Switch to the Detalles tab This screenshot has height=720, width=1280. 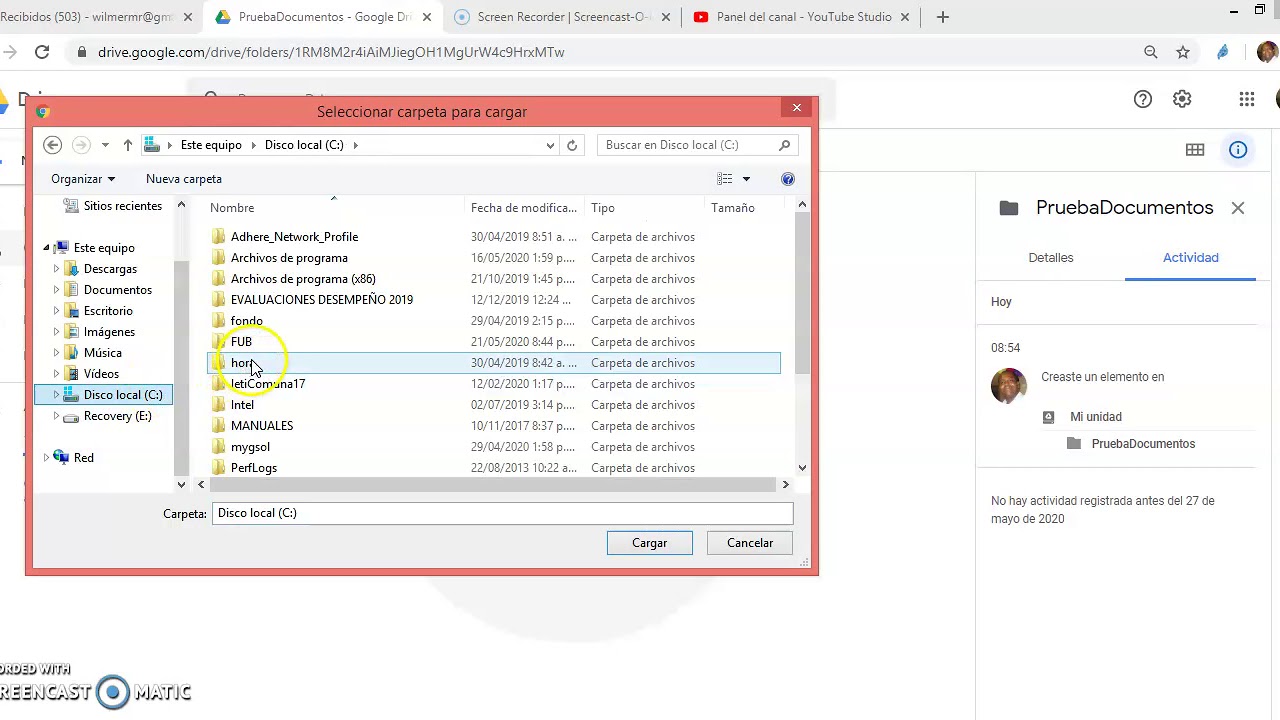pyautogui.click(x=1051, y=258)
